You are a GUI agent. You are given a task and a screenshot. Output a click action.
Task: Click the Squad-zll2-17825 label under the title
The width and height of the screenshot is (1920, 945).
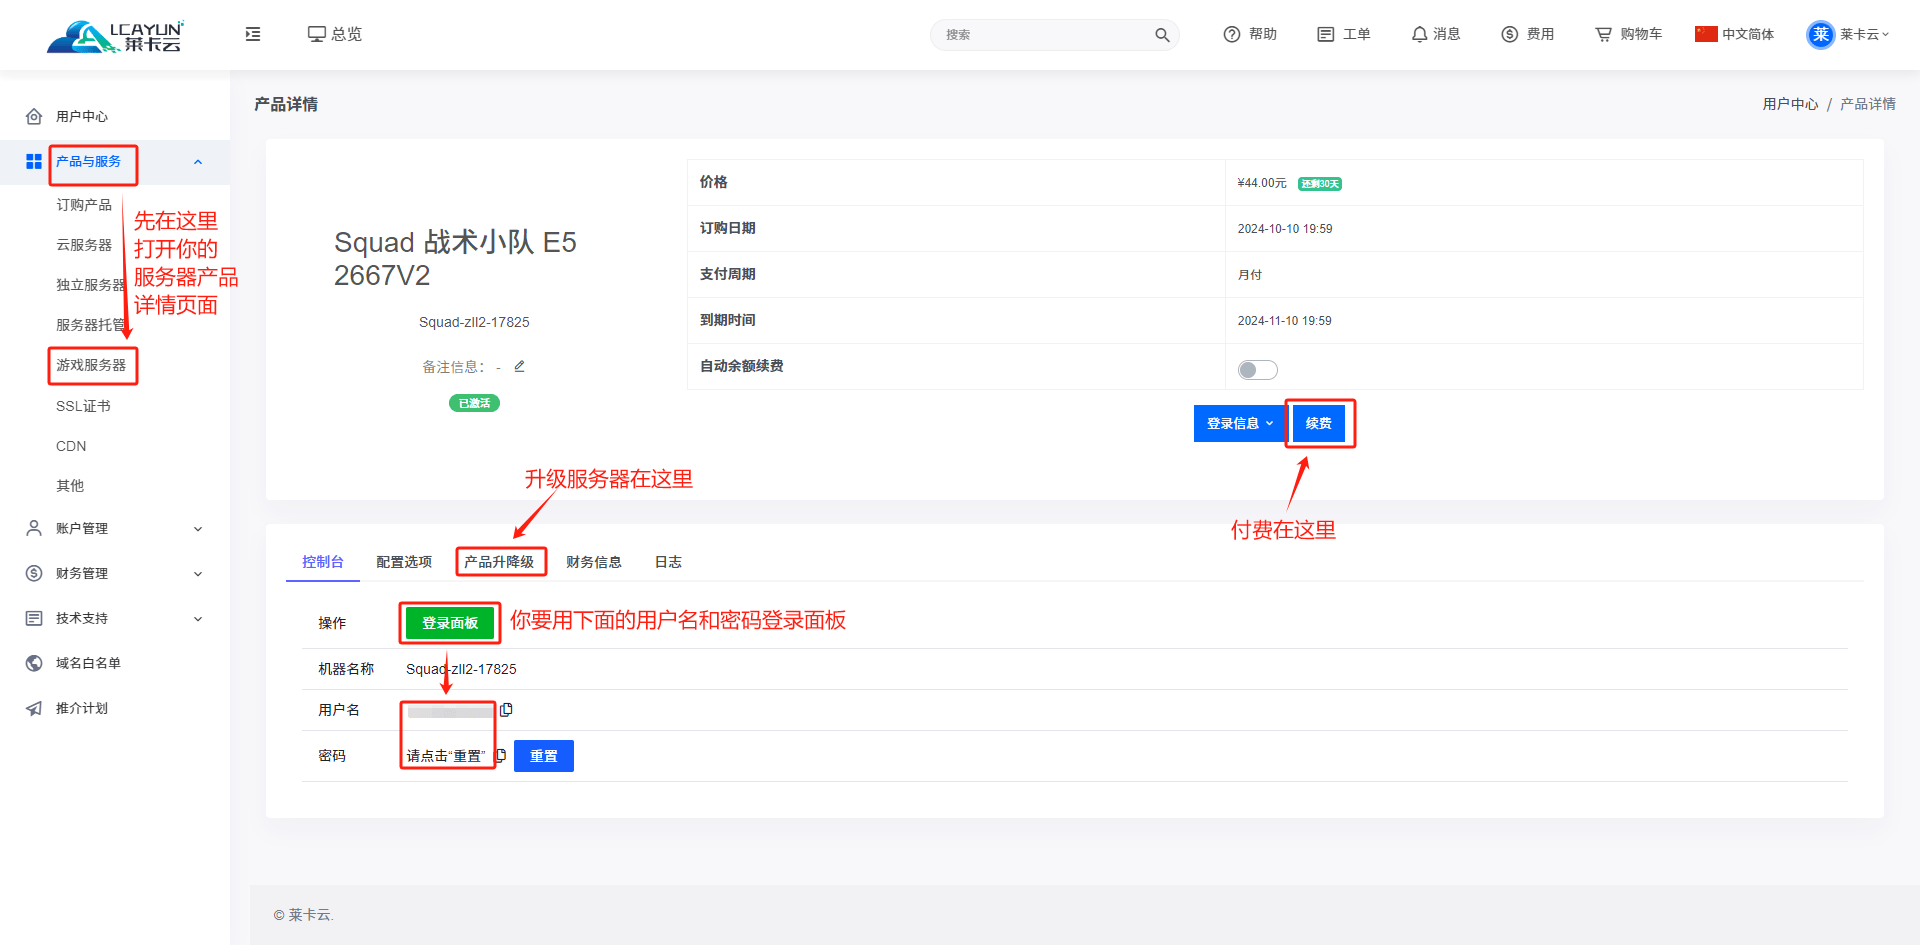[x=474, y=322]
